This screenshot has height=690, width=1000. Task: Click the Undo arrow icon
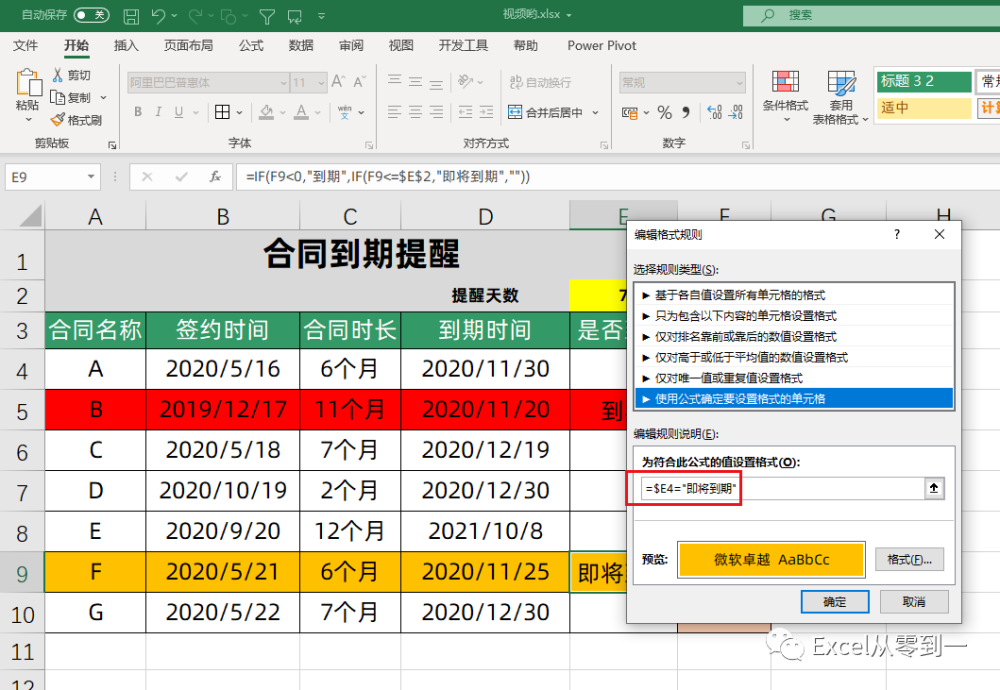coord(158,16)
